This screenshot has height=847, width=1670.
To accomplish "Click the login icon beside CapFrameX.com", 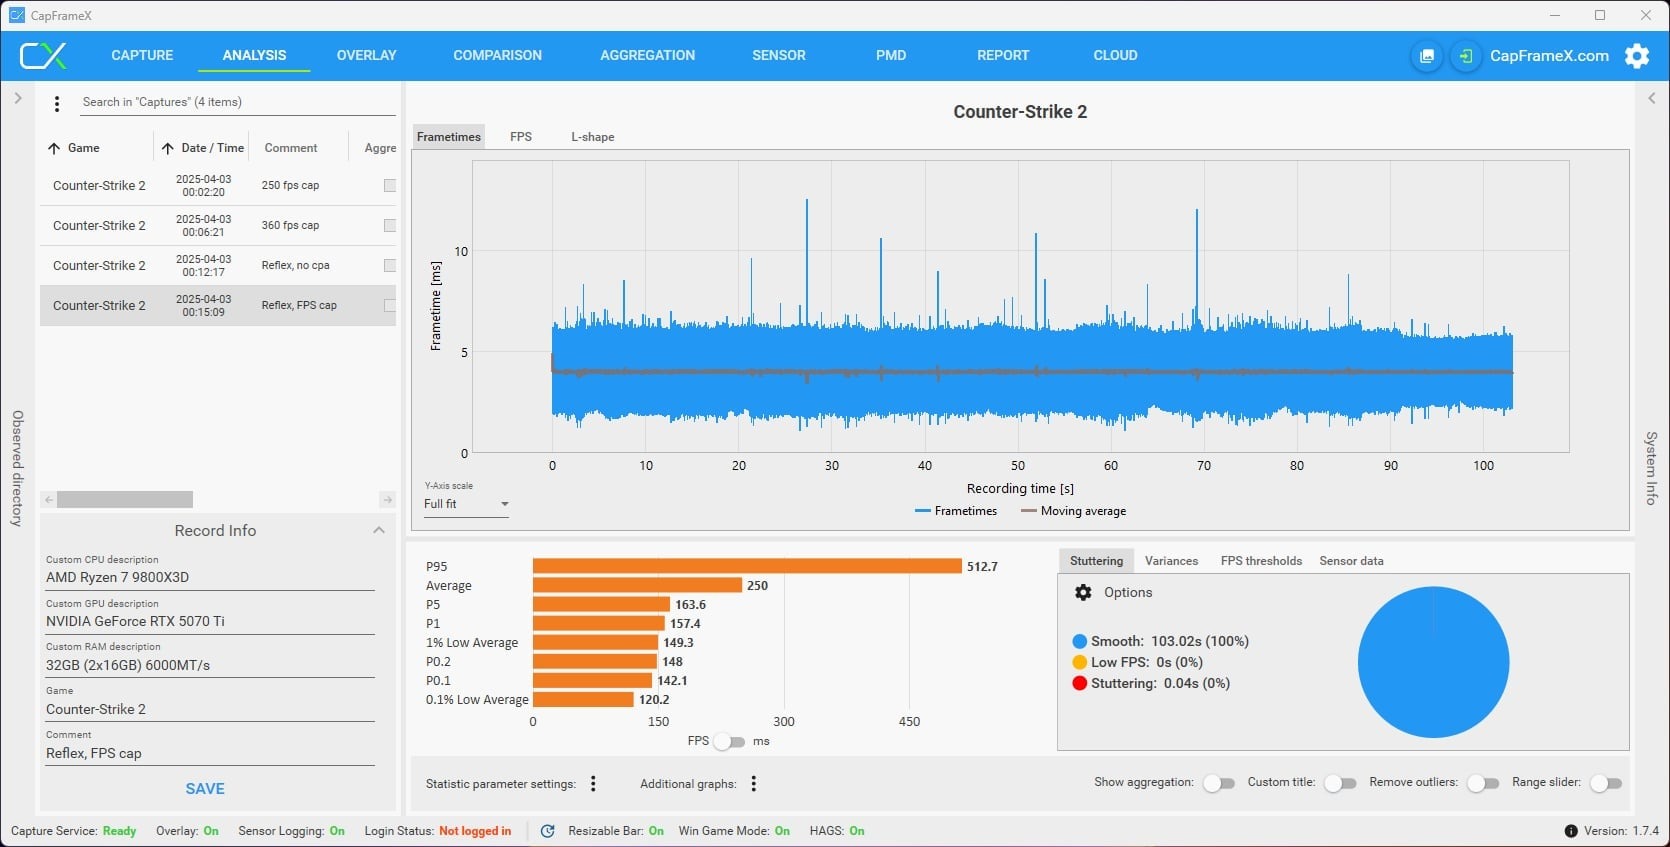I will click(x=1465, y=56).
